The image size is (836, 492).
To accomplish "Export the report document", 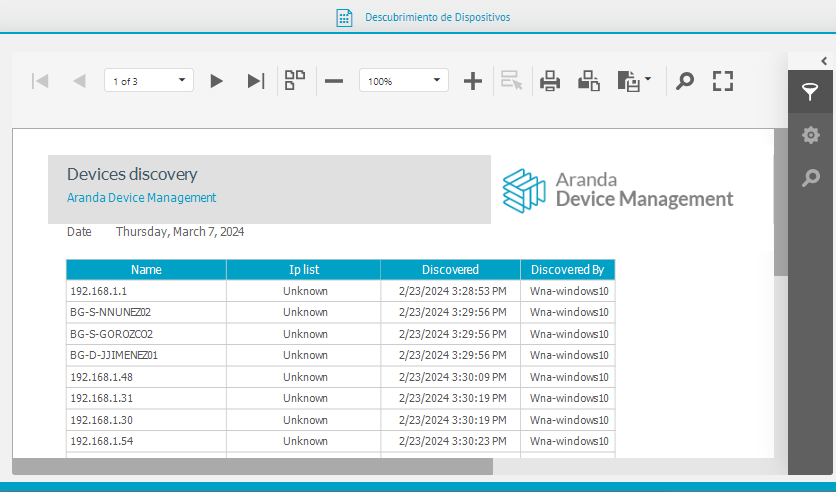I will [629, 81].
